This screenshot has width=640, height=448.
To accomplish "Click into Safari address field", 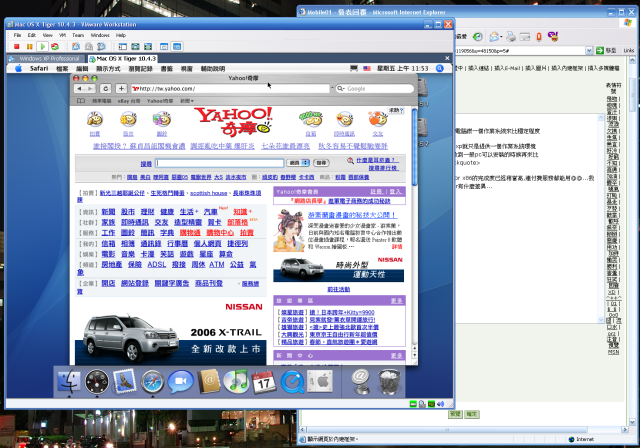I will tap(230, 89).
